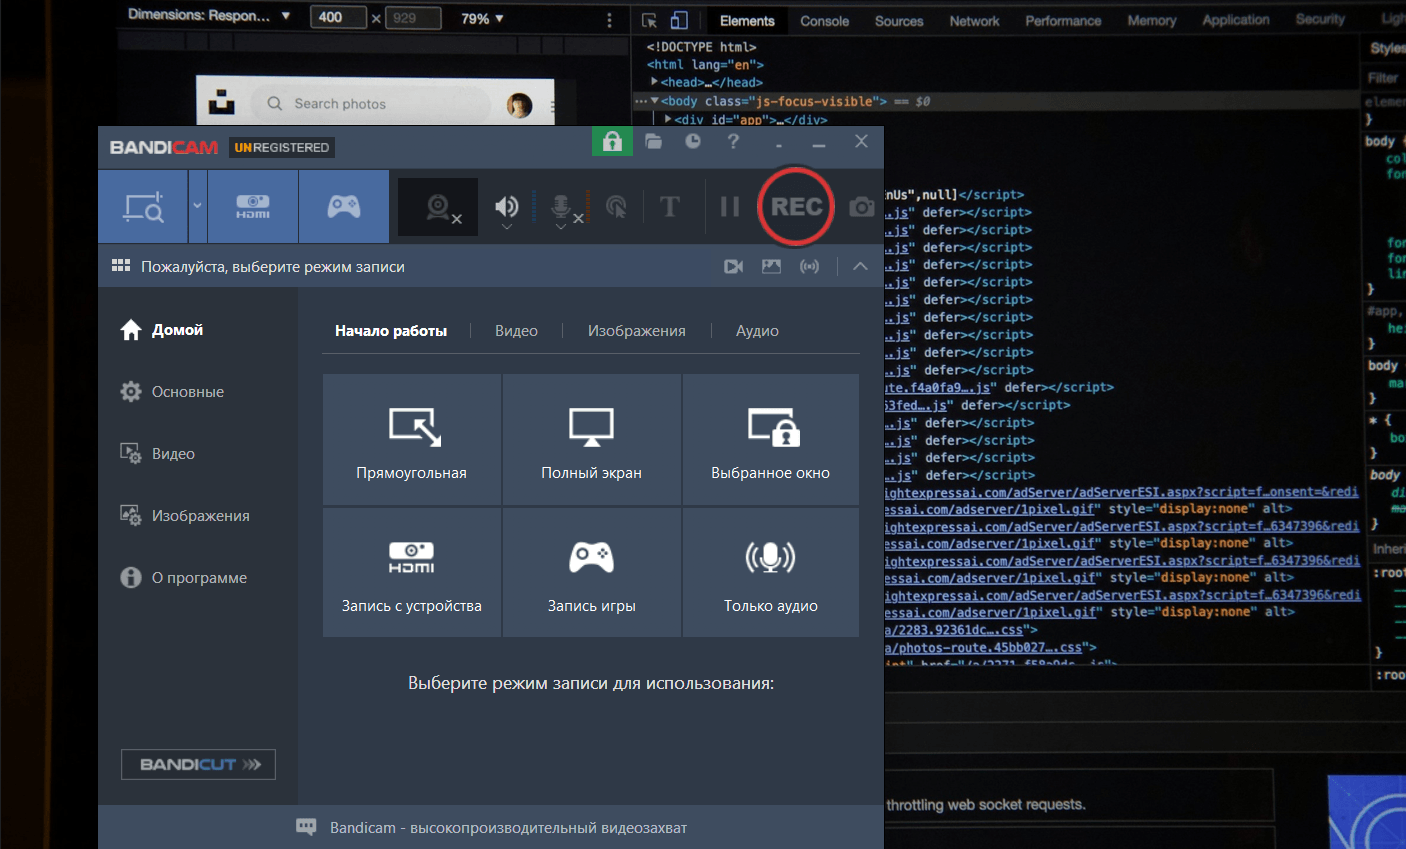Click the grid icon beside mode prompt
The image size is (1406, 849).
pyautogui.click(x=121, y=266)
